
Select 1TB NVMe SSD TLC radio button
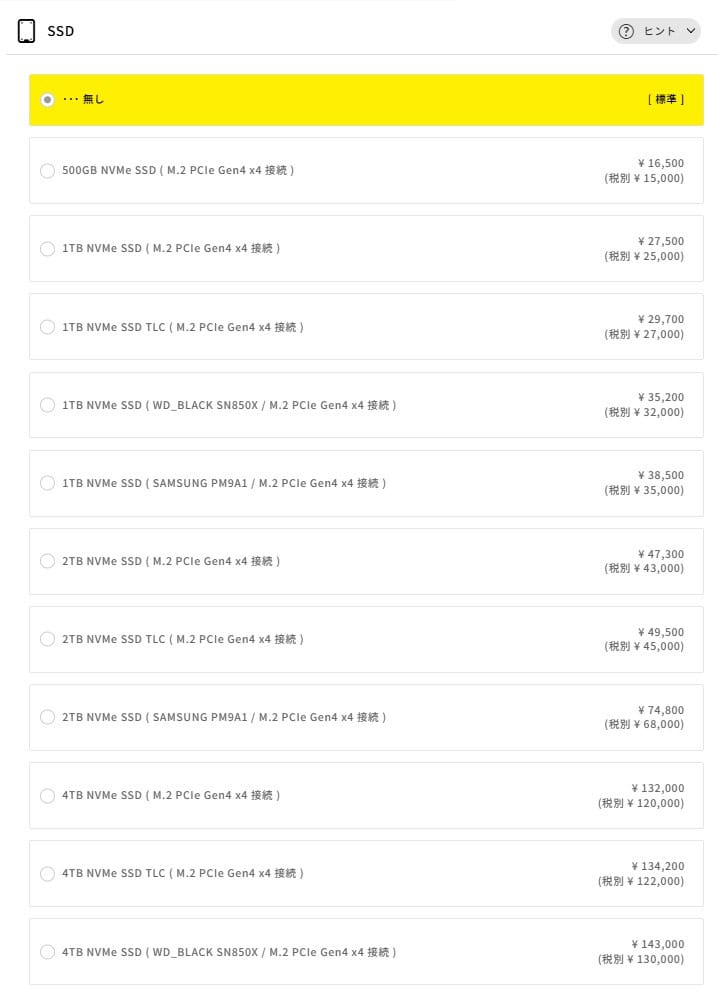47,327
